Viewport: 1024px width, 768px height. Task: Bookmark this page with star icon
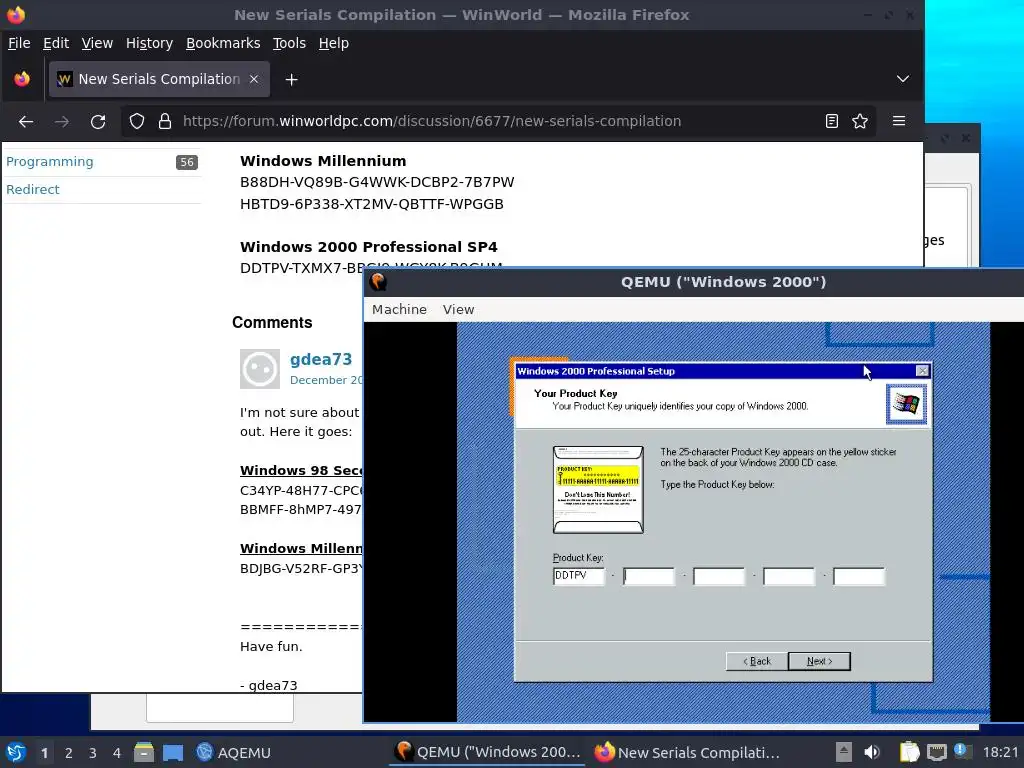[x=860, y=121]
